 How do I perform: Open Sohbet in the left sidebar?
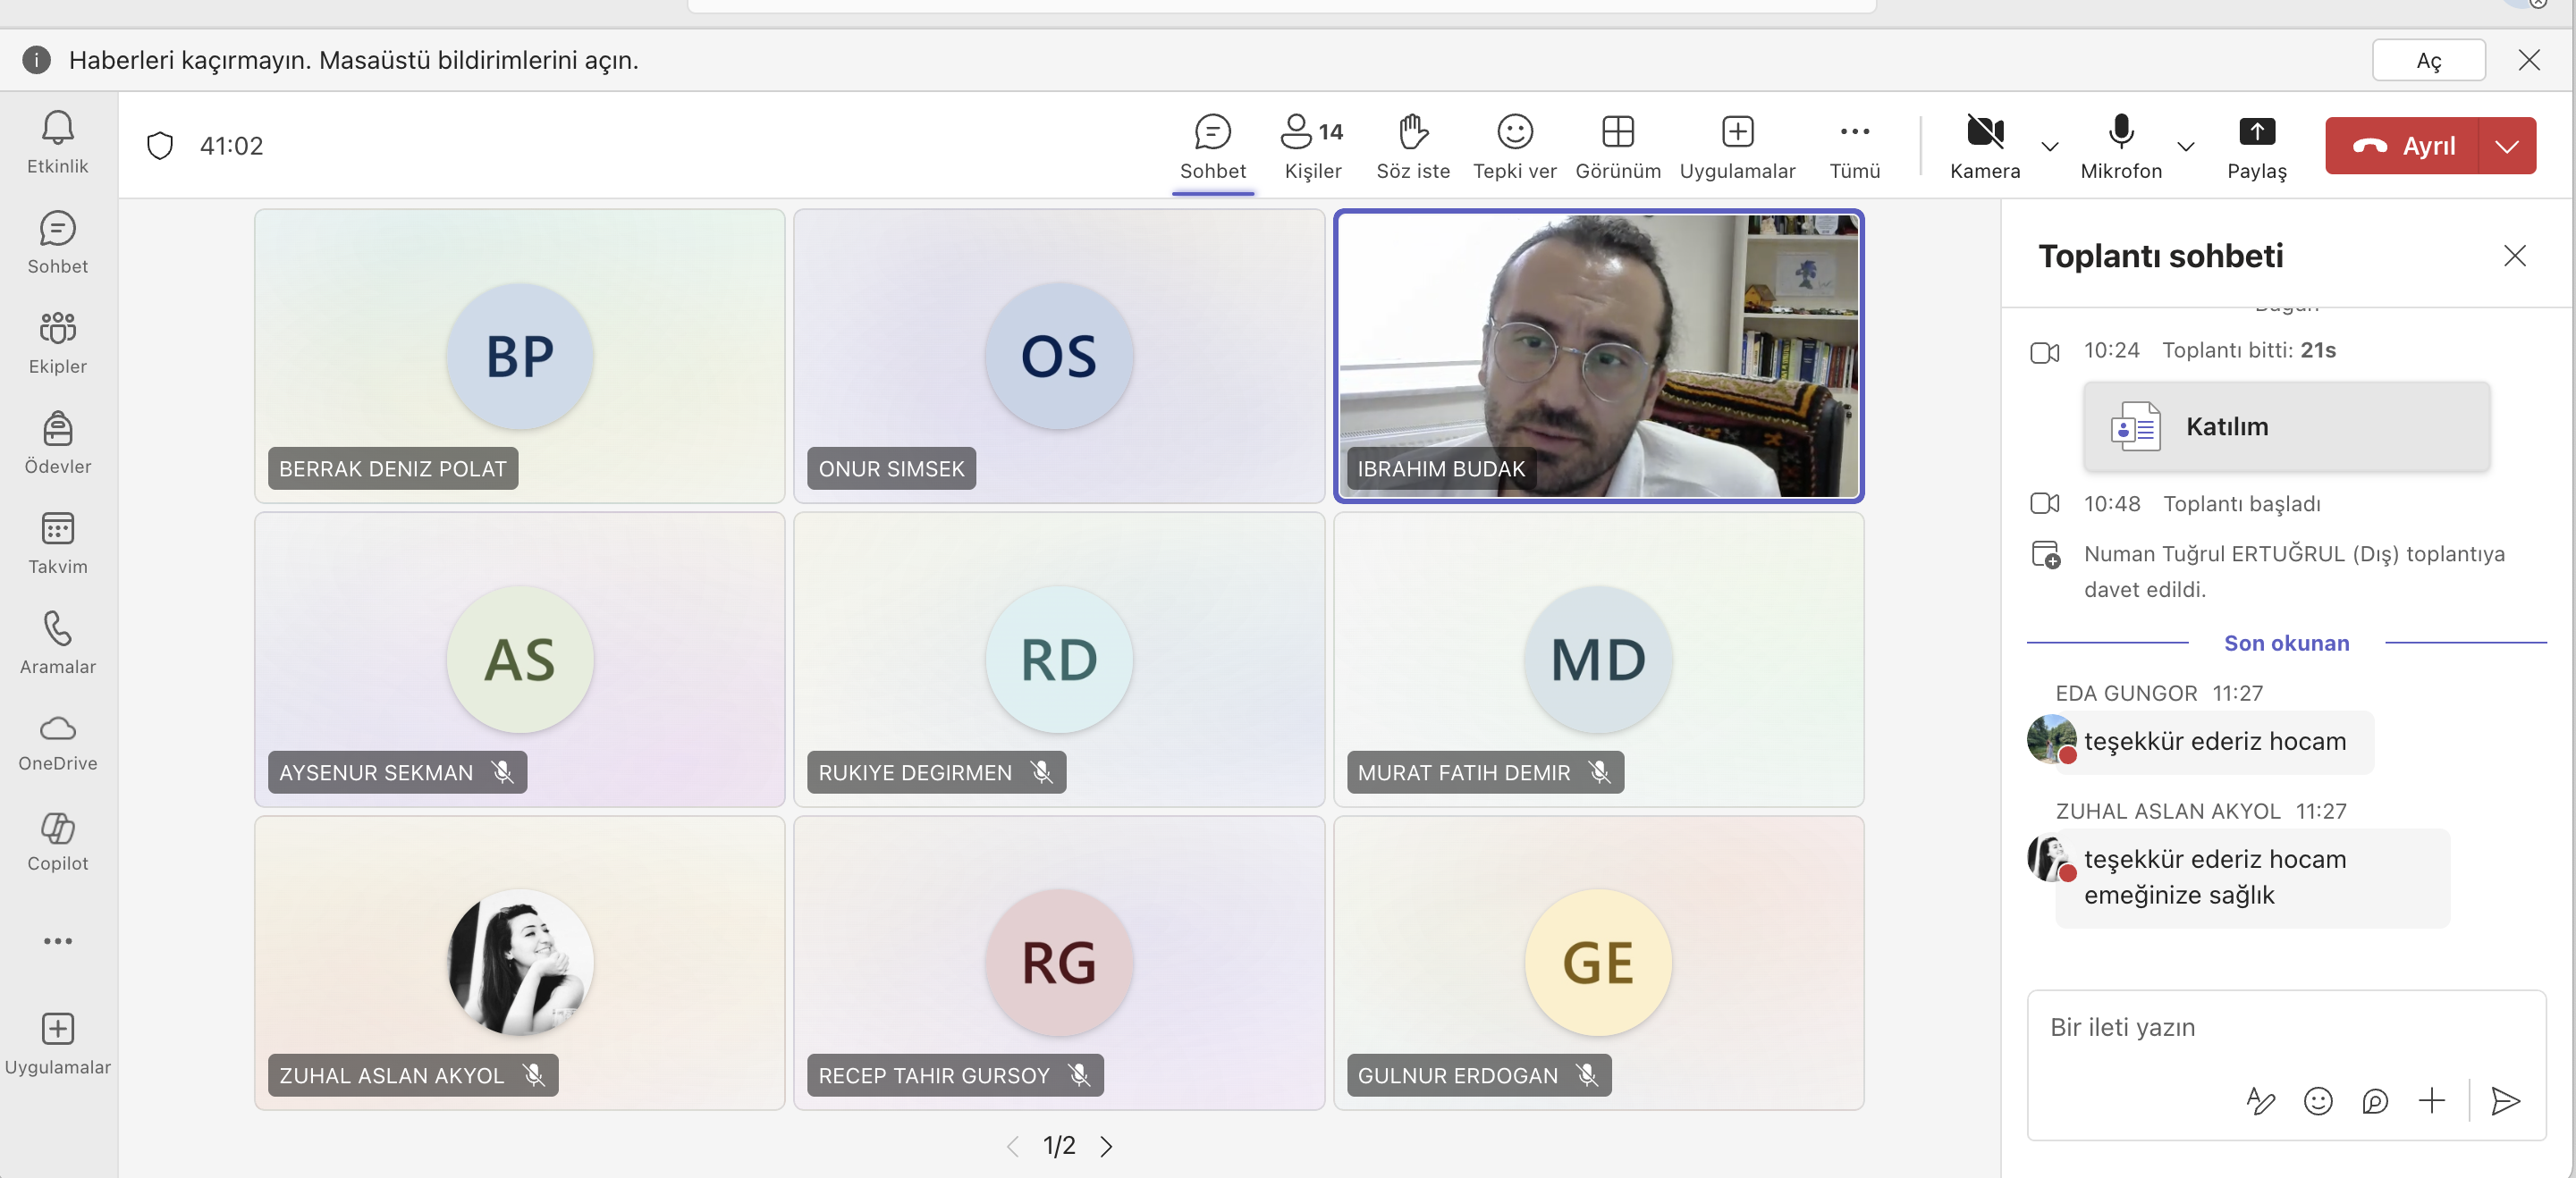point(57,243)
